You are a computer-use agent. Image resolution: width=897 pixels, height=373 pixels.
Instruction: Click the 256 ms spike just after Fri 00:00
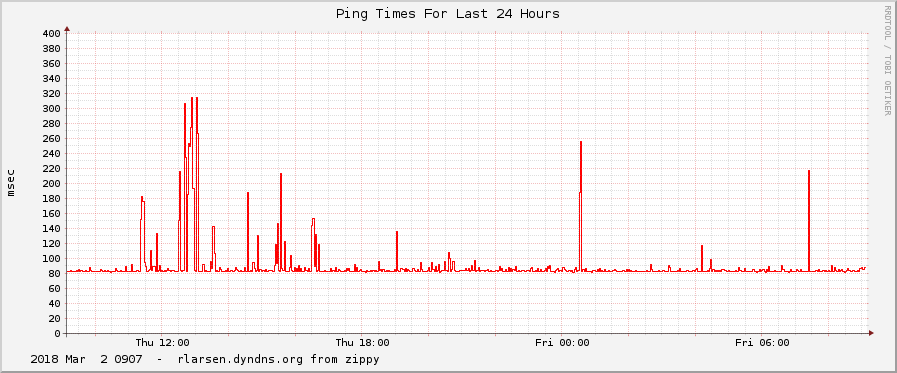581,206
